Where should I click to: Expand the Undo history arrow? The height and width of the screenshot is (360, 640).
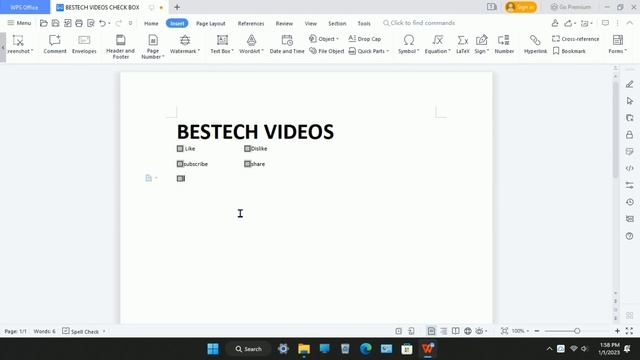(109, 23)
